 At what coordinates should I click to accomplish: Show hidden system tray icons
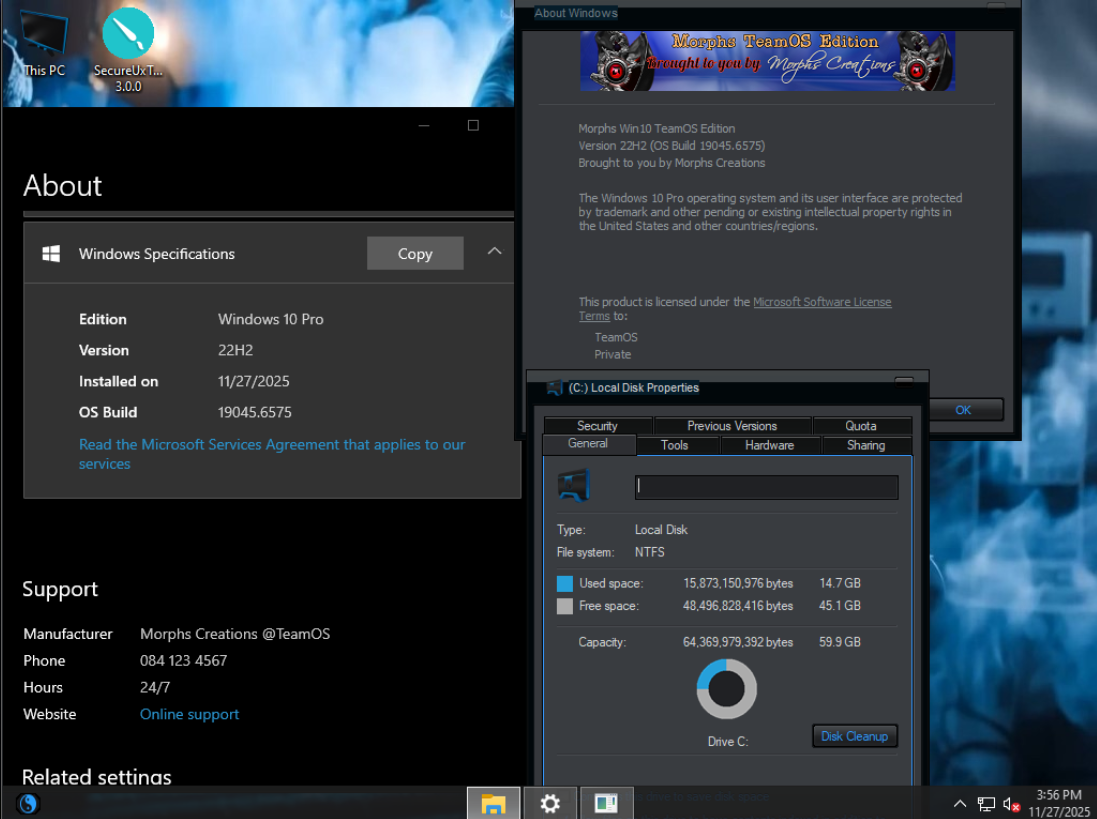[960, 804]
